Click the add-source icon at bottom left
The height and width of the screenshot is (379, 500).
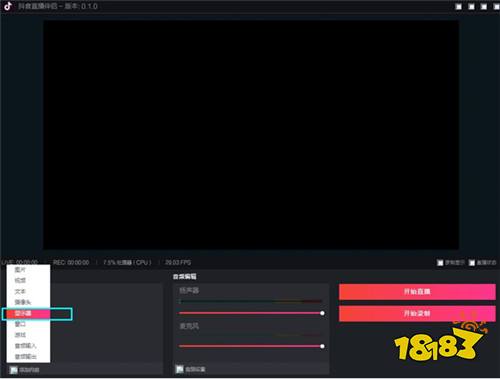(x=13, y=370)
